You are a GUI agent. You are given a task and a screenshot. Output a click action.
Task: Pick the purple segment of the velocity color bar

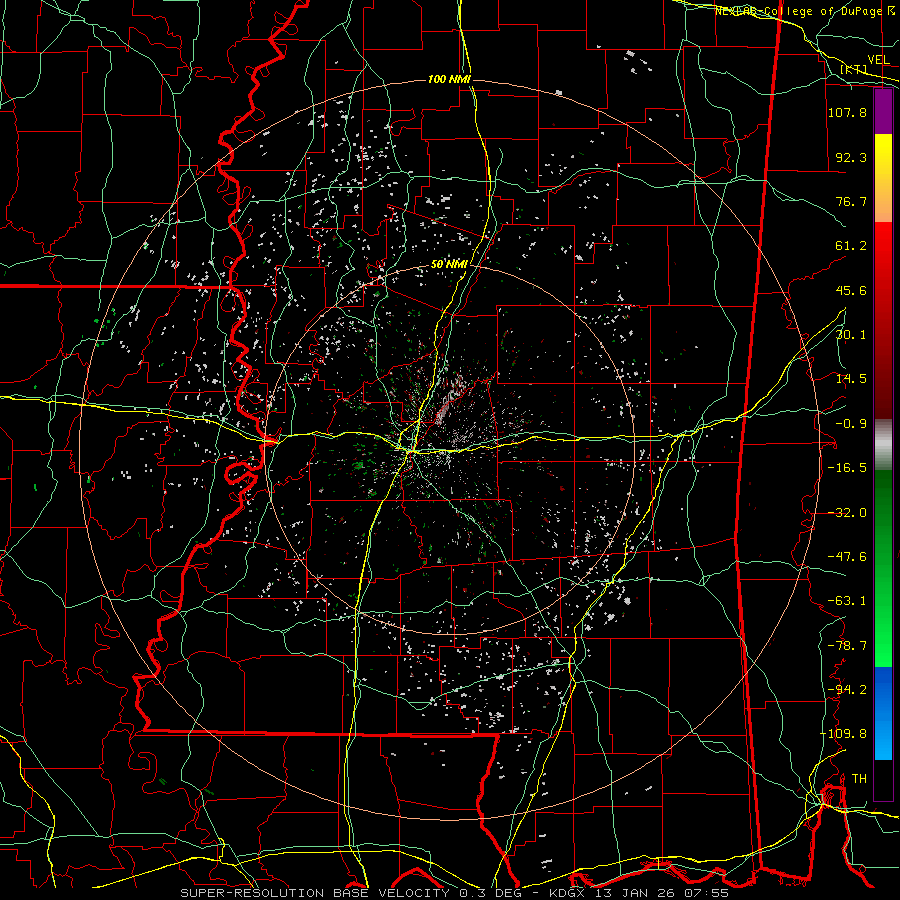(x=883, y=112)
